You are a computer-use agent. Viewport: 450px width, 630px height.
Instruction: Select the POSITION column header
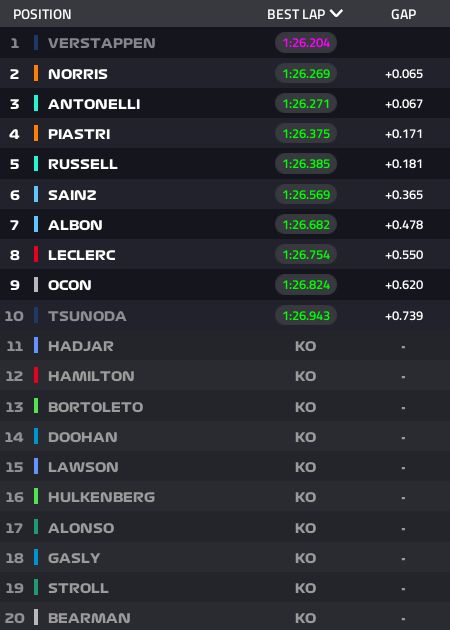(x=42, y=14)
